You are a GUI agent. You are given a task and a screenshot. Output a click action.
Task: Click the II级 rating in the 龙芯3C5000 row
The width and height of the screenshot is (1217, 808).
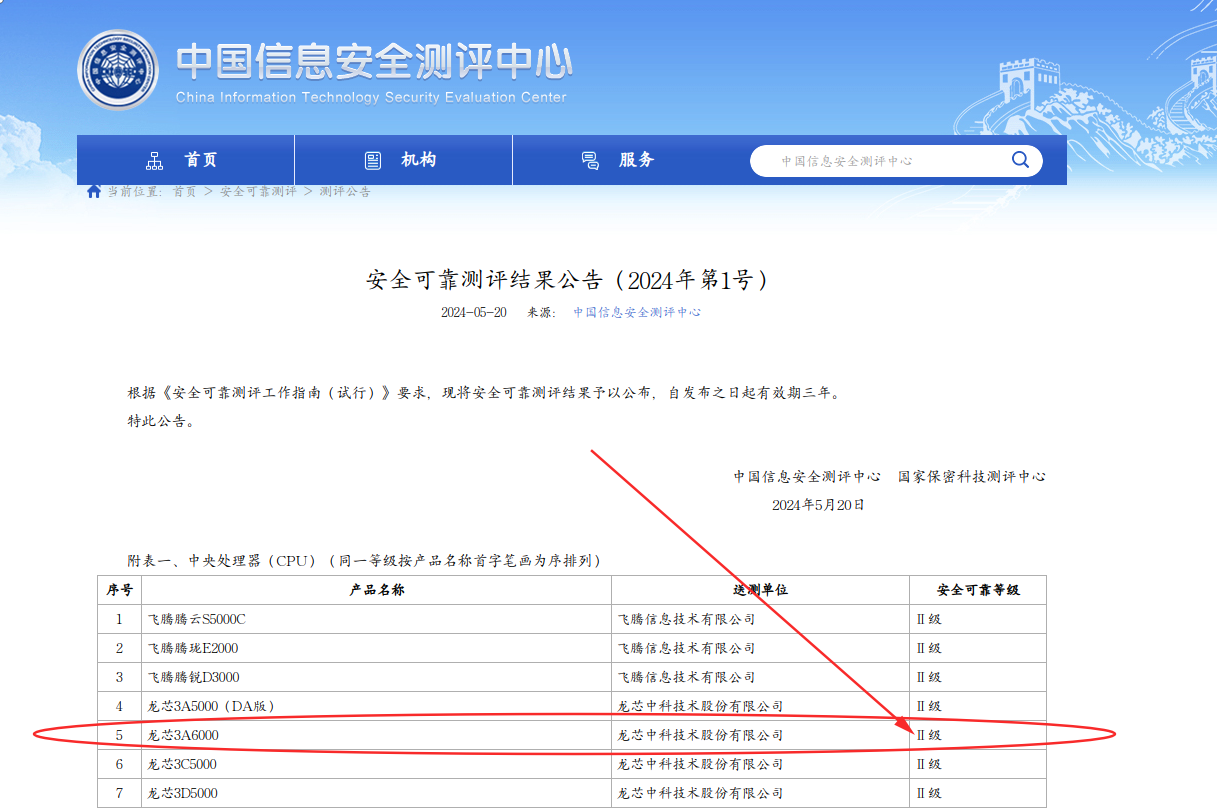[929, 764]
